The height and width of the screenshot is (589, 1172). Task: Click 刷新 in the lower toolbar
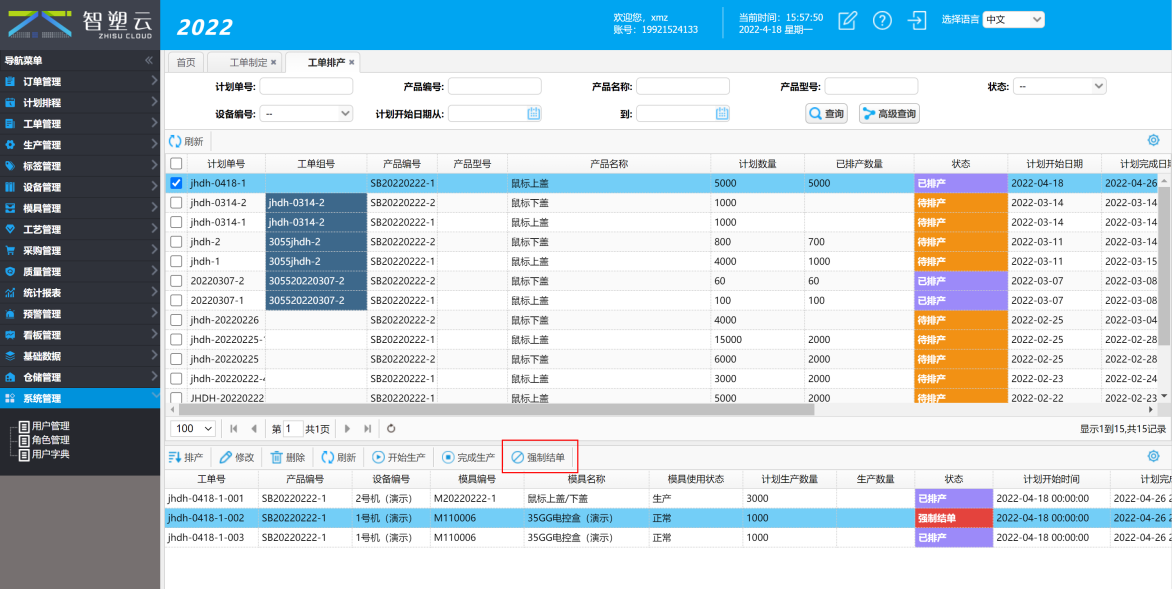click(339, 457)
